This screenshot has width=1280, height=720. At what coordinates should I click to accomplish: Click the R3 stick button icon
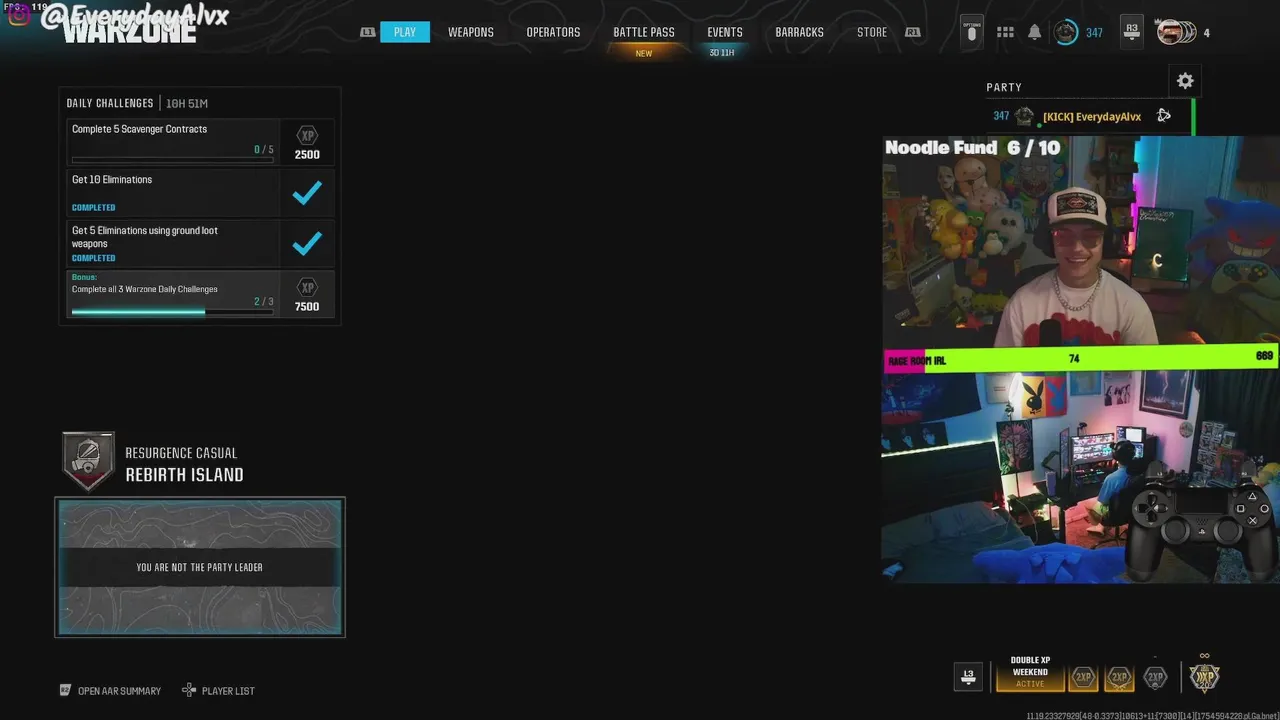pos(1131,31)
